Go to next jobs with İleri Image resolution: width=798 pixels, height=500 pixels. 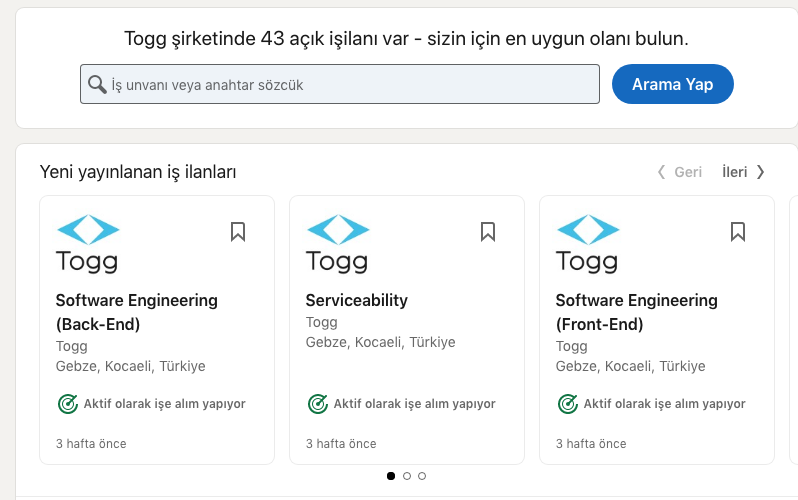pos(743,172)
